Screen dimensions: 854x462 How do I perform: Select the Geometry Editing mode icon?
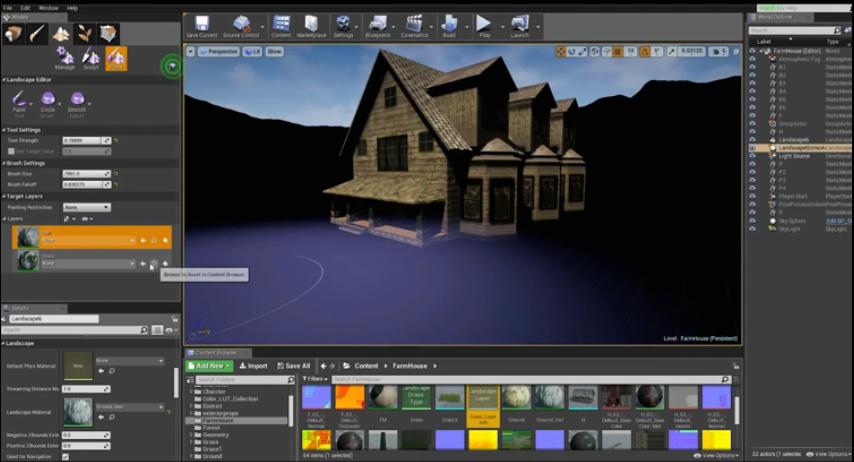click(108, 34)
